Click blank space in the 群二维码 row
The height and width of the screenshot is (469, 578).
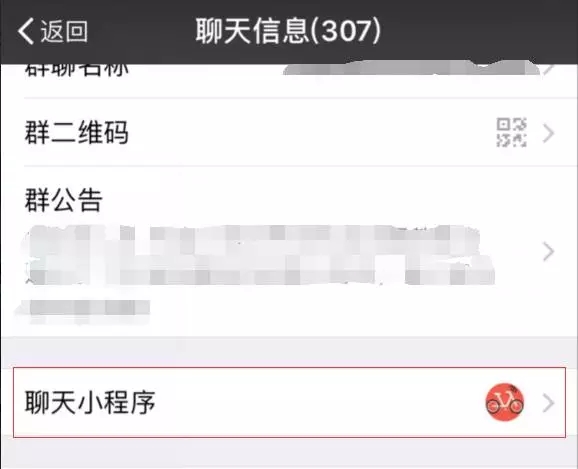point(310,133)
